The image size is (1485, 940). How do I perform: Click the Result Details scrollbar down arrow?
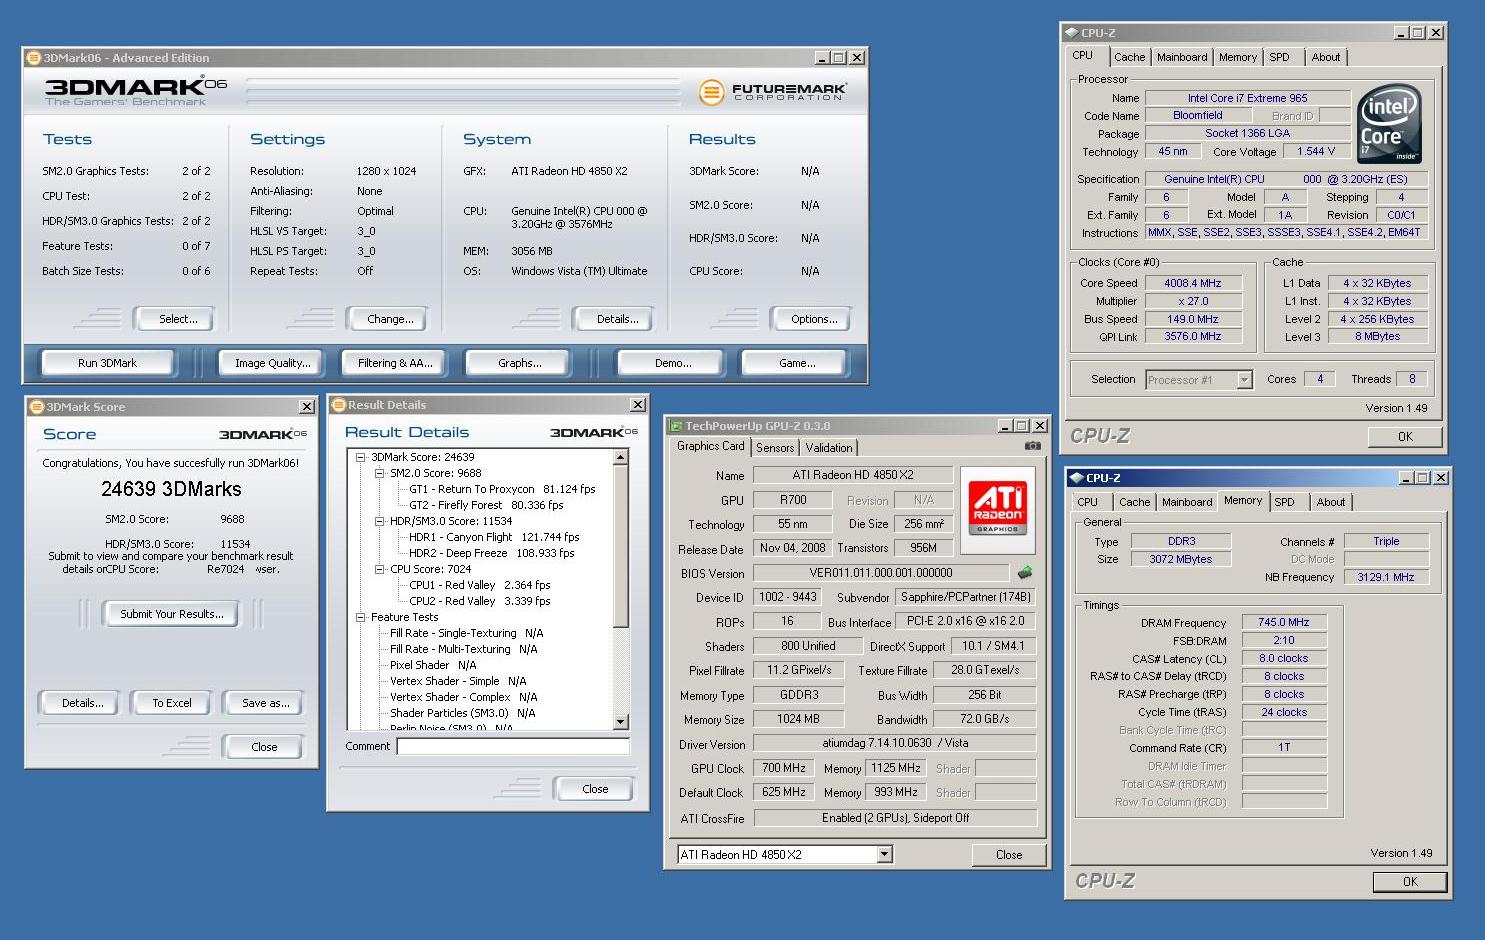click(620, 722)
